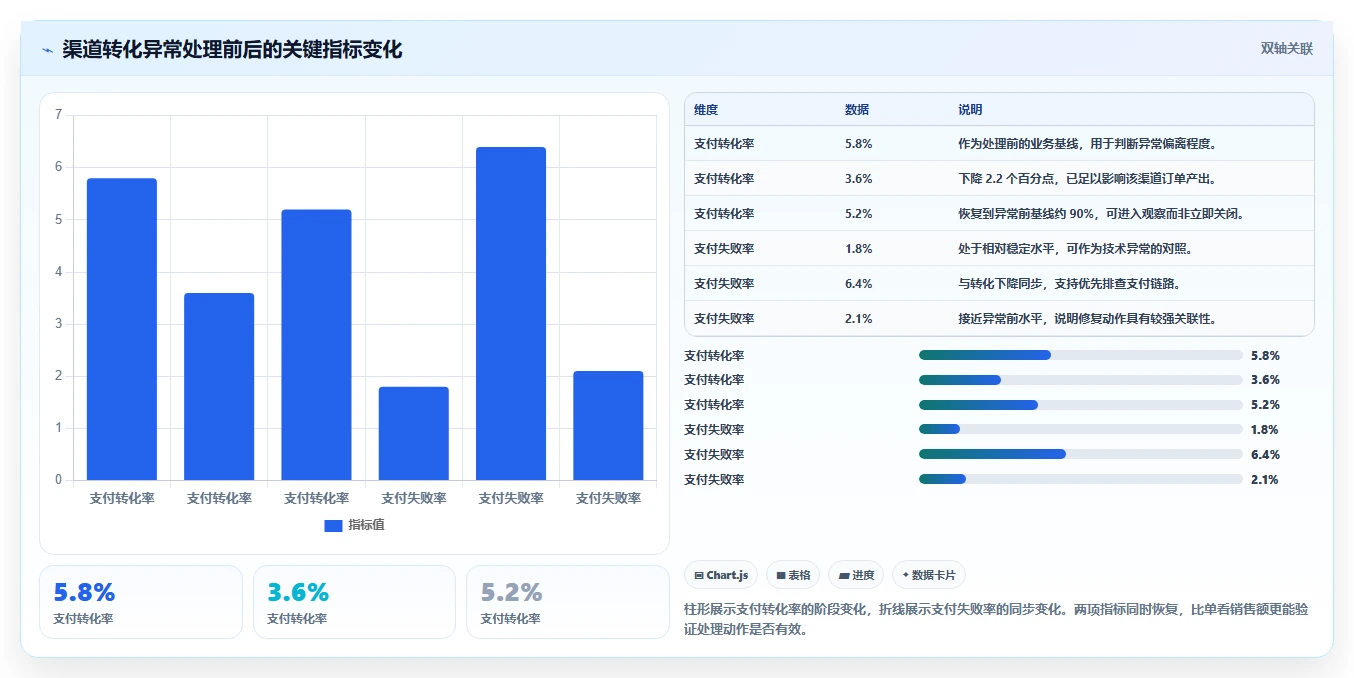Click the 双轴关联 badge
This screenshot has height=678, width=1354.
pos(1286,49)
